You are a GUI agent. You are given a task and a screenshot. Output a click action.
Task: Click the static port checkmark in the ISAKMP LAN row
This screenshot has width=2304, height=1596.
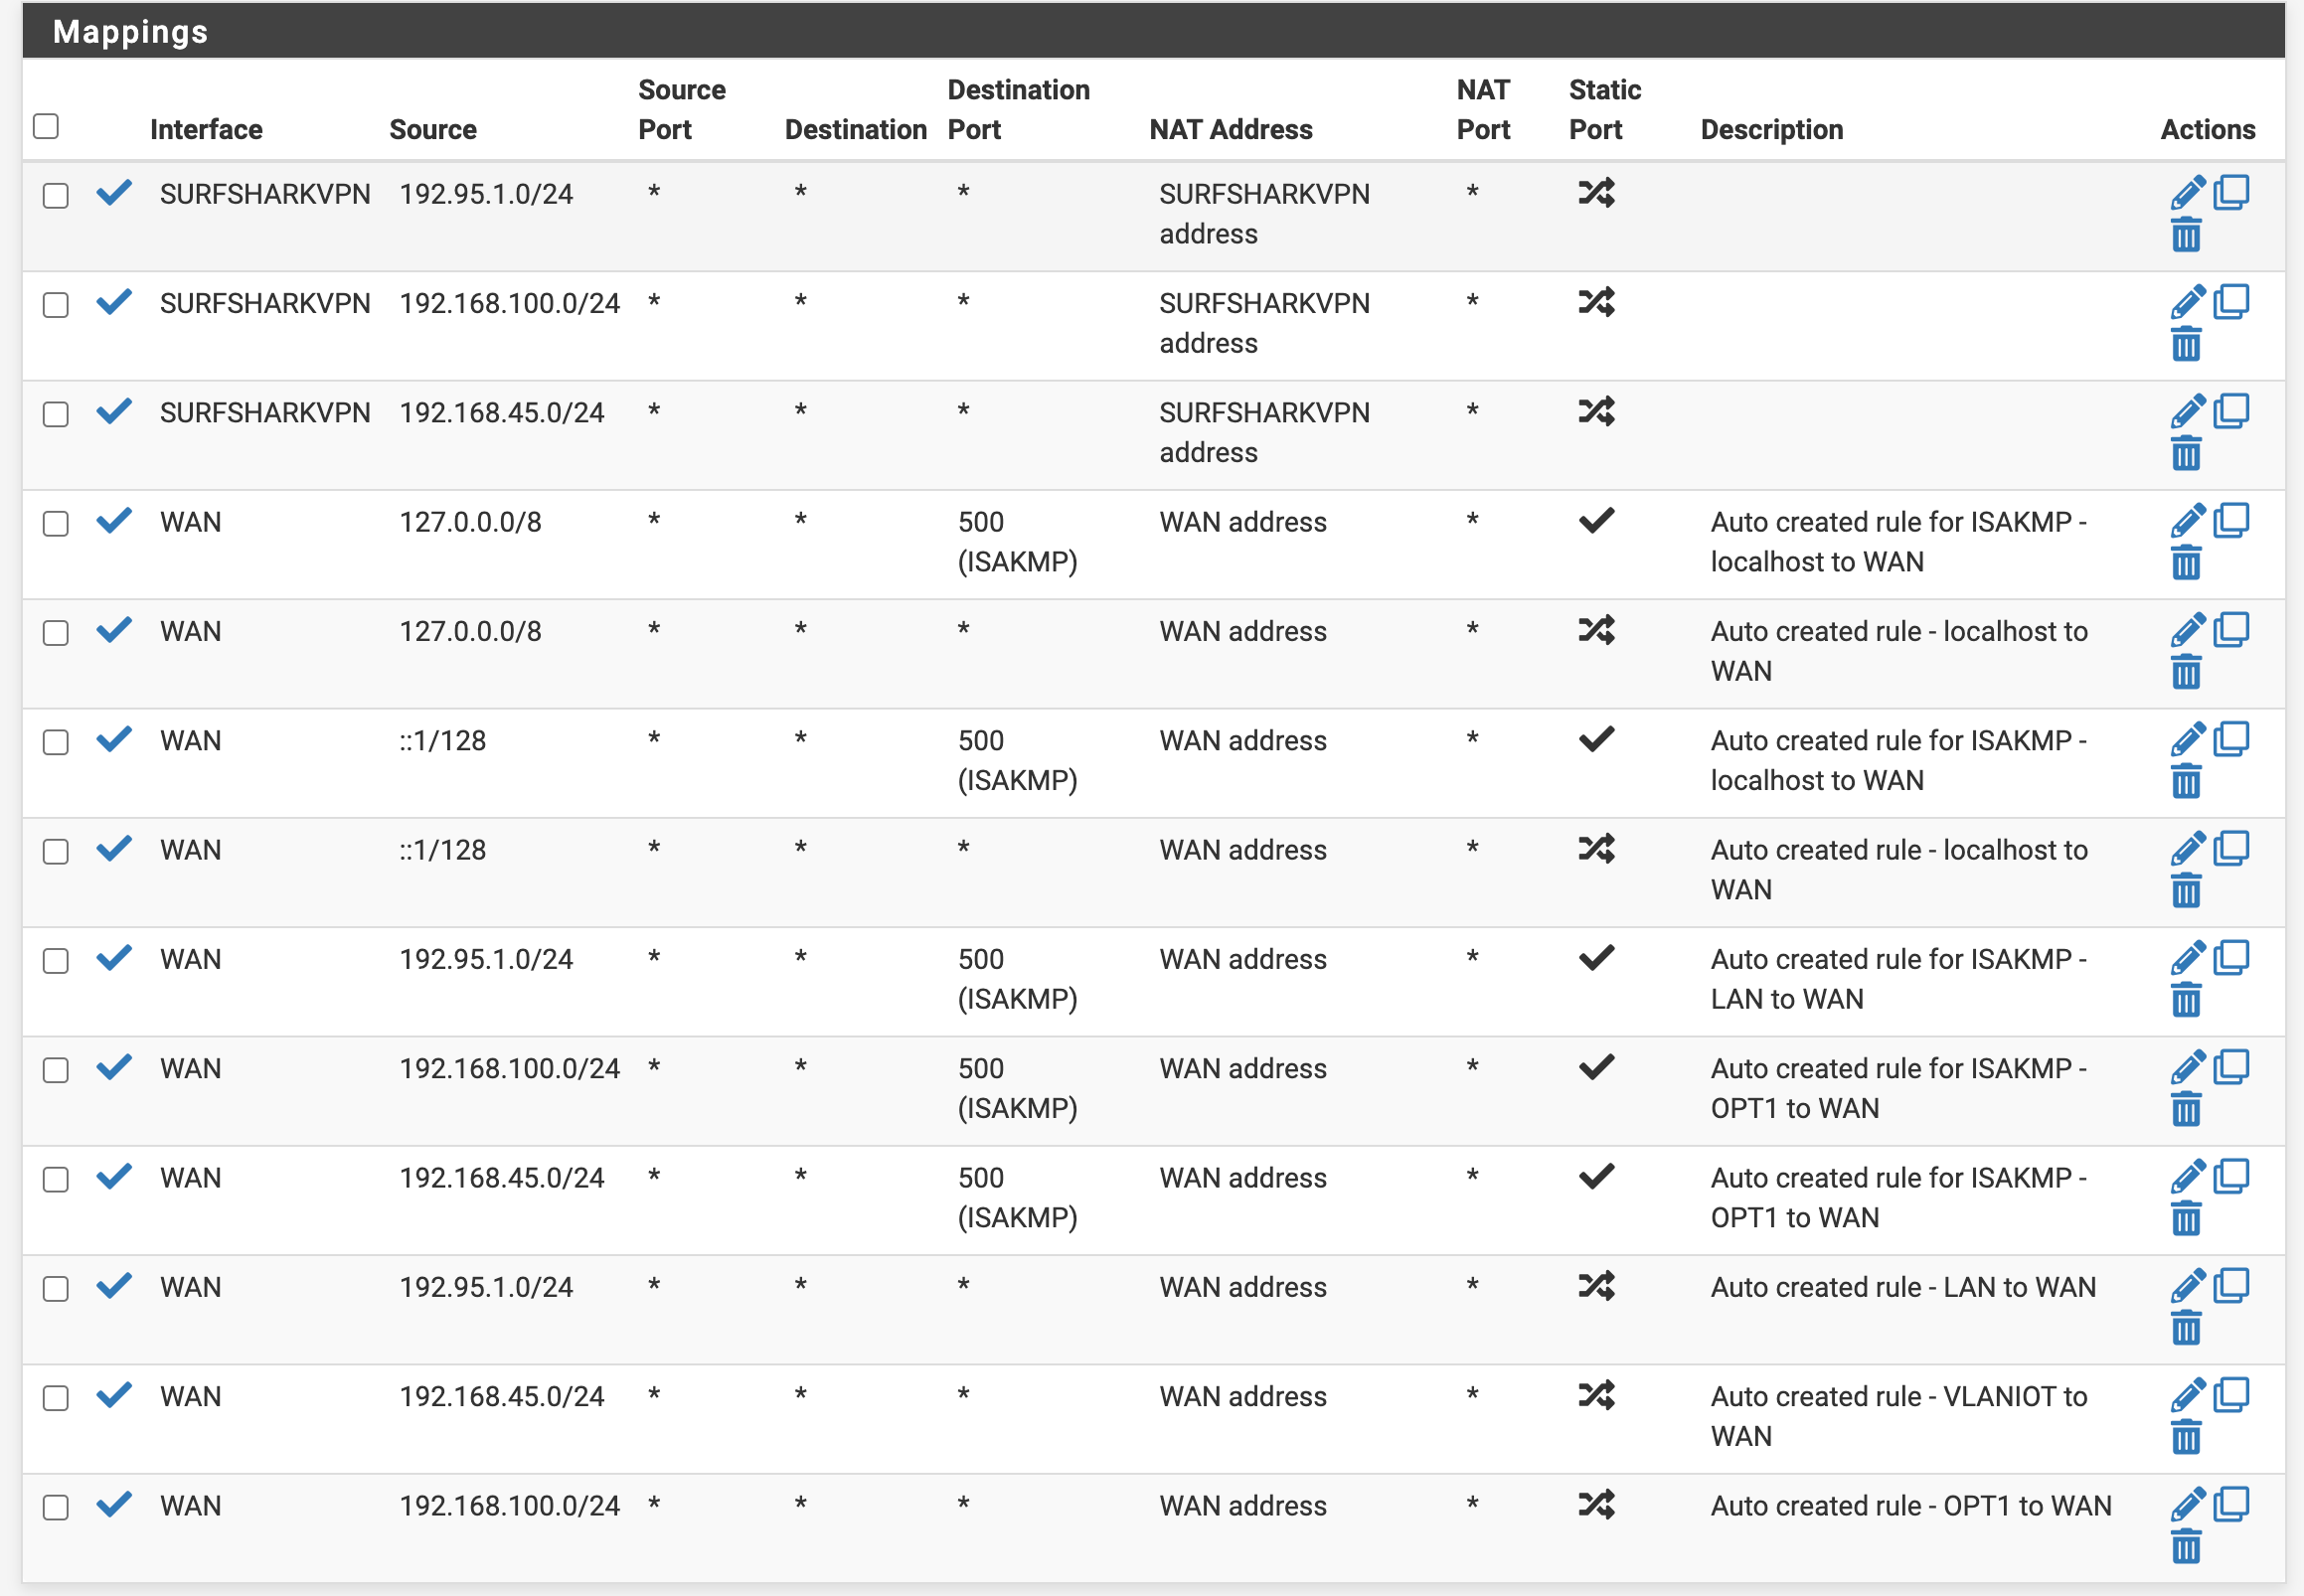click(1596, 957)
